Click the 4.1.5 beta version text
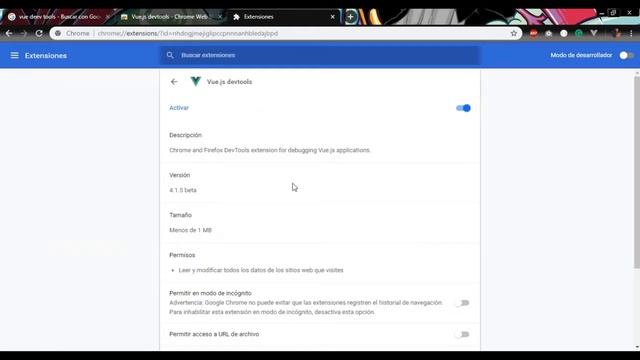The height and width of the screenshot is (360, 640). click(183, 190)
